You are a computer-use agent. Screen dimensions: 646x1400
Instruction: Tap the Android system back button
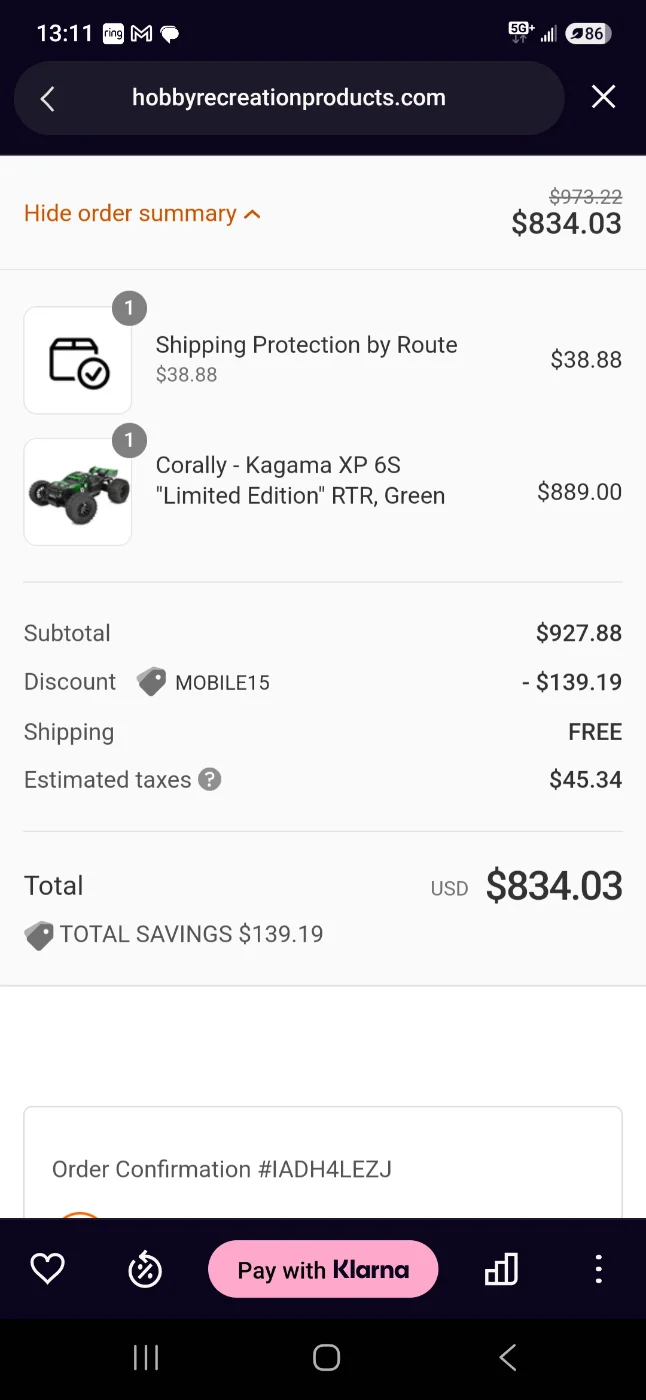click(x=507, y=1357)
